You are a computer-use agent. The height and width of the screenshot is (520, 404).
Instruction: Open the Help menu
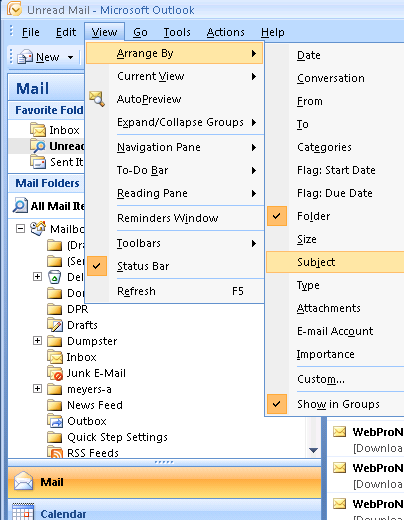273,32
